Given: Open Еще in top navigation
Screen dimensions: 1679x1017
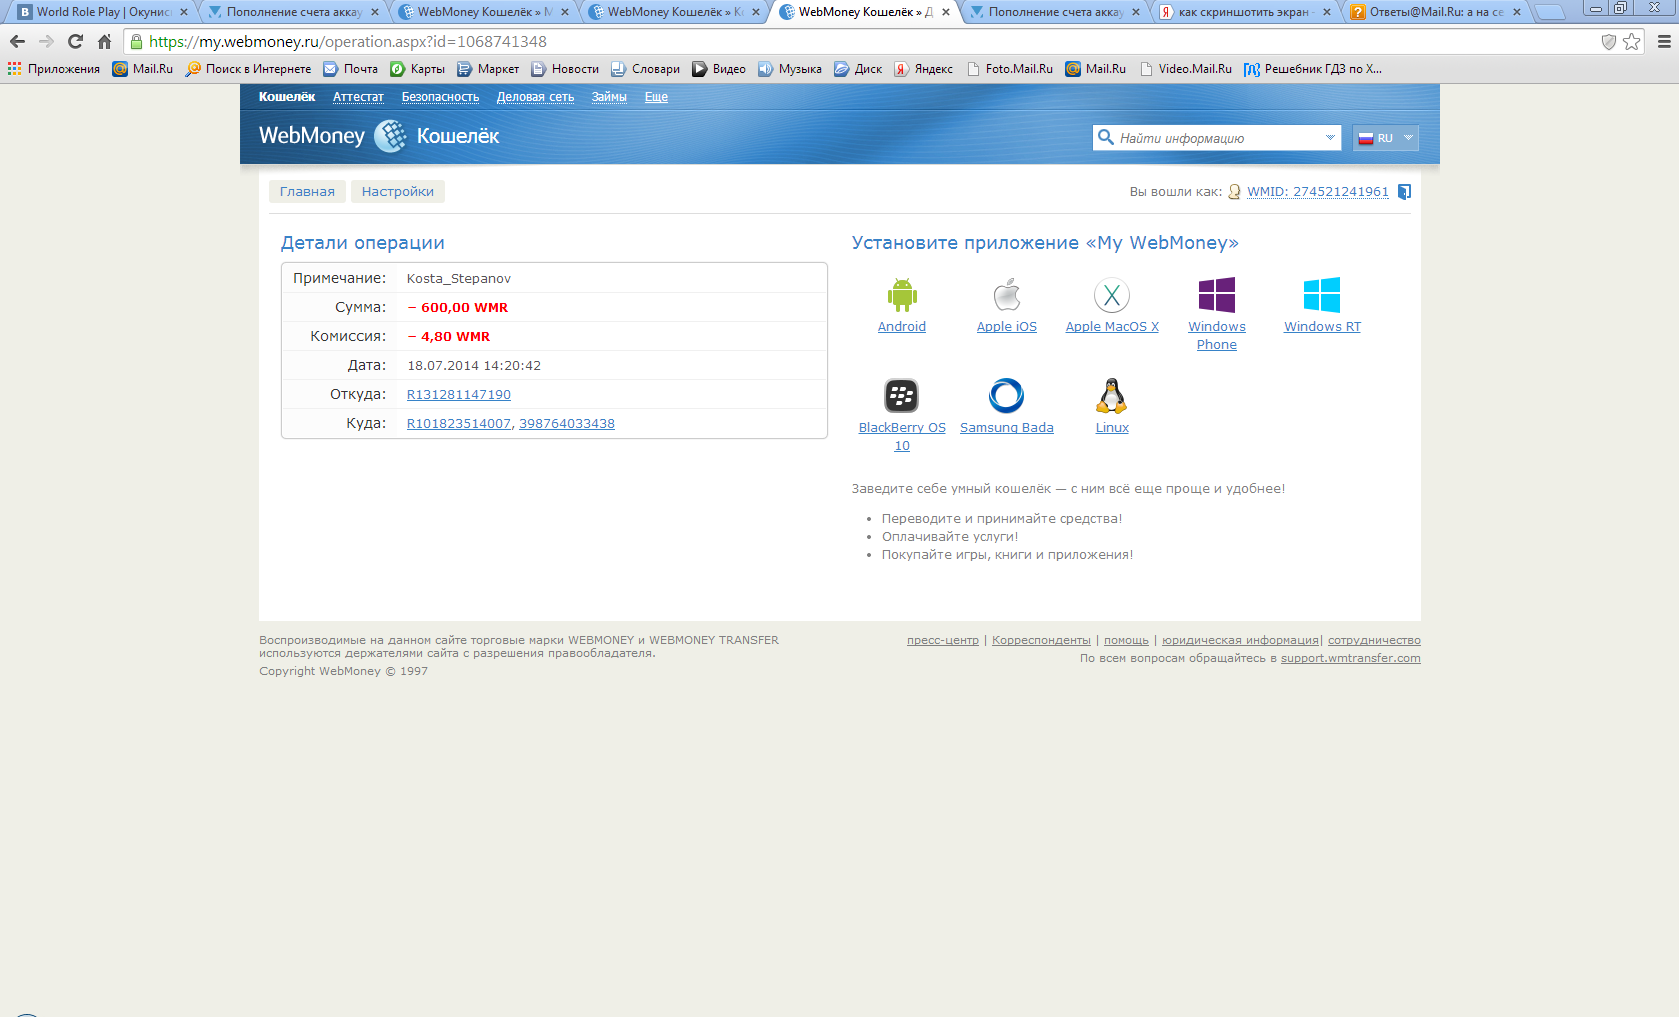Looking at the screenshot, I should tap(656, 97).
